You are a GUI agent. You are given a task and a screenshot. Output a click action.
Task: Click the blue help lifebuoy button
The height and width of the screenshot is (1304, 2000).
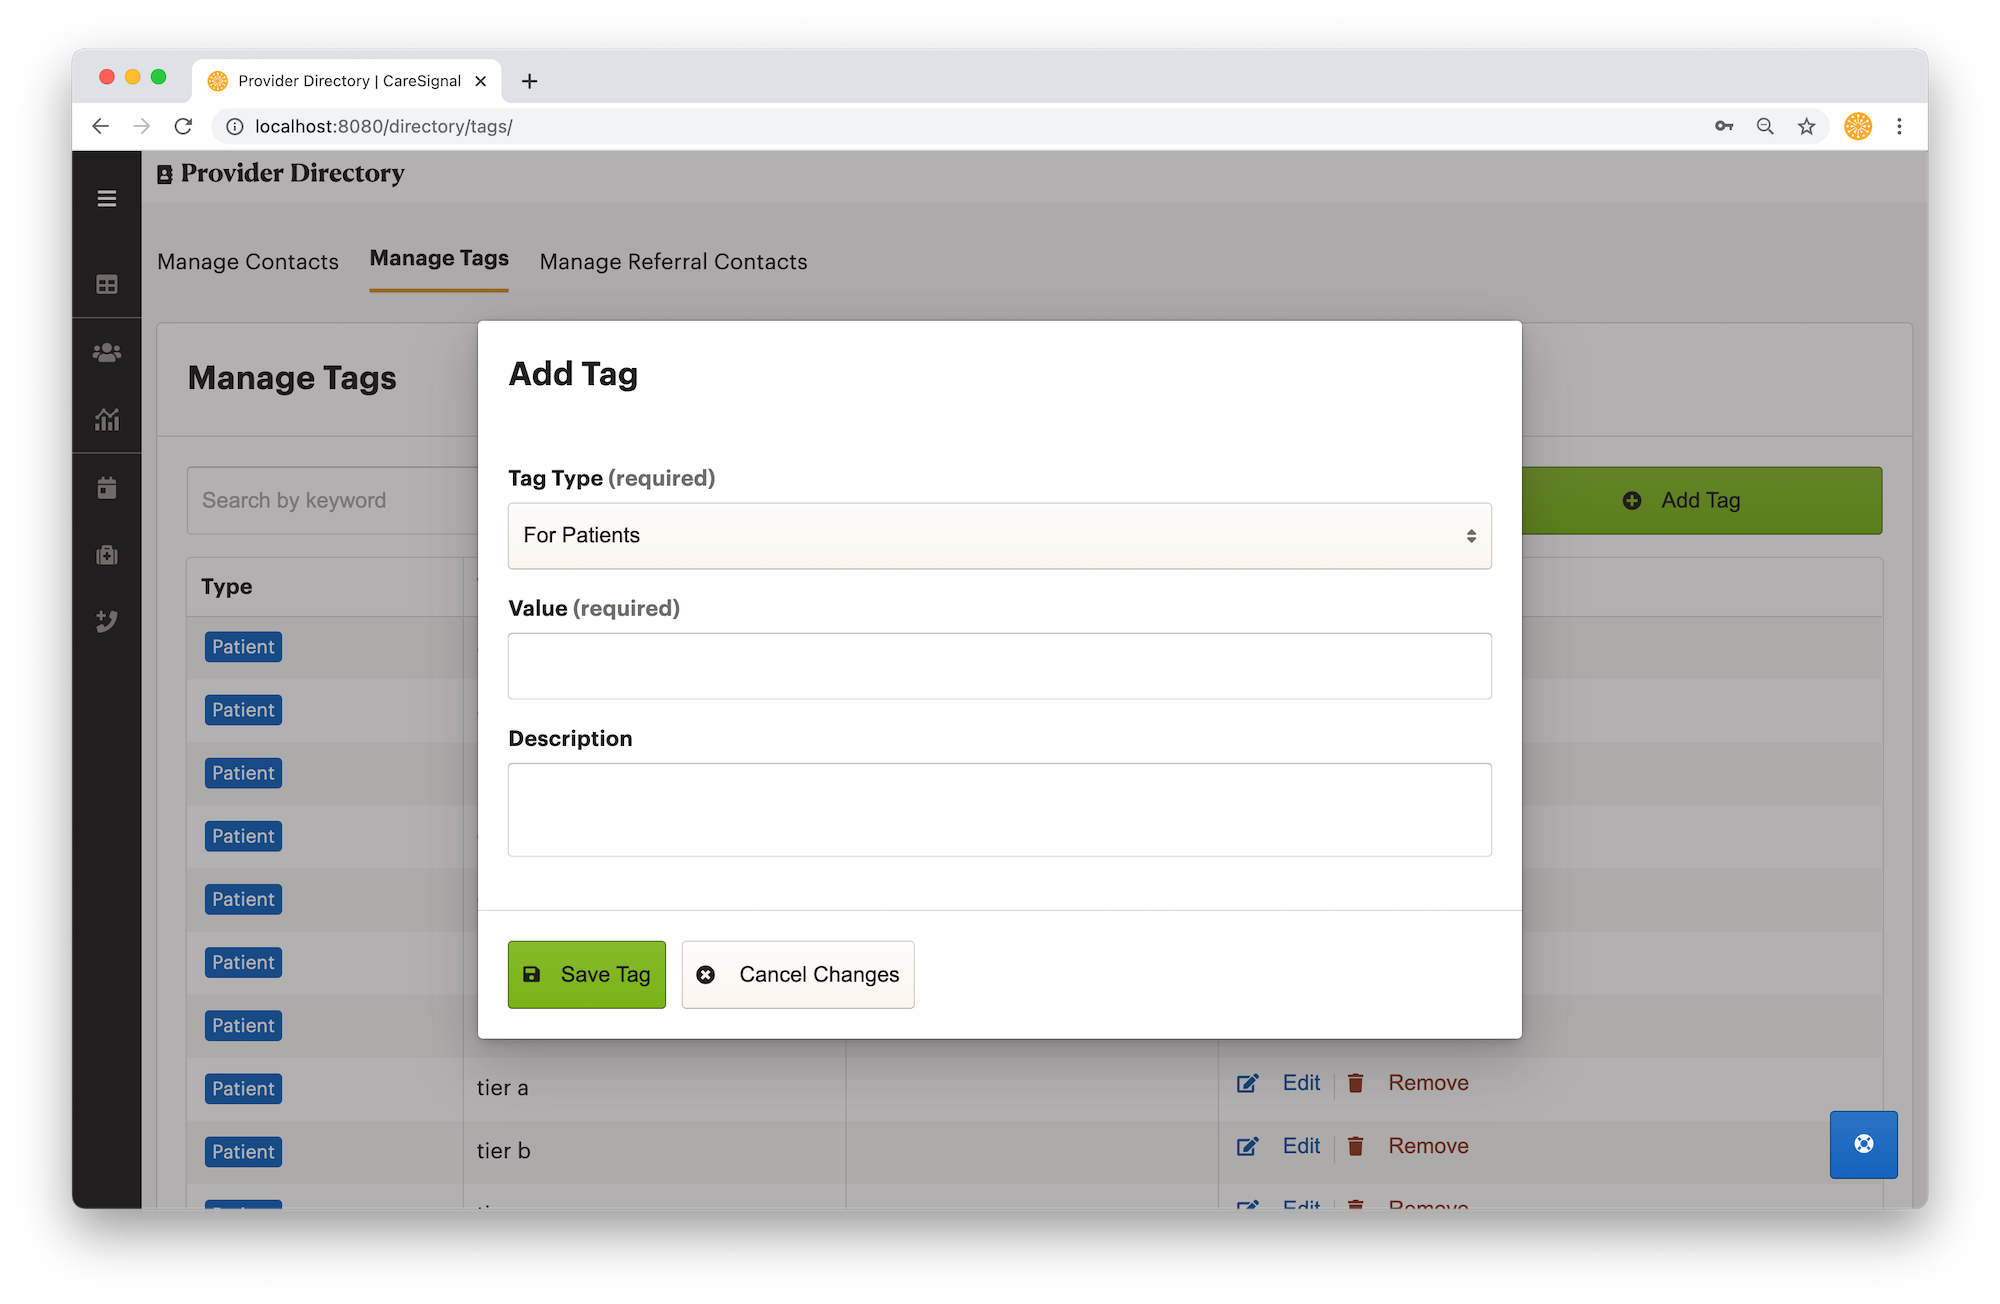(1864, 1144)
